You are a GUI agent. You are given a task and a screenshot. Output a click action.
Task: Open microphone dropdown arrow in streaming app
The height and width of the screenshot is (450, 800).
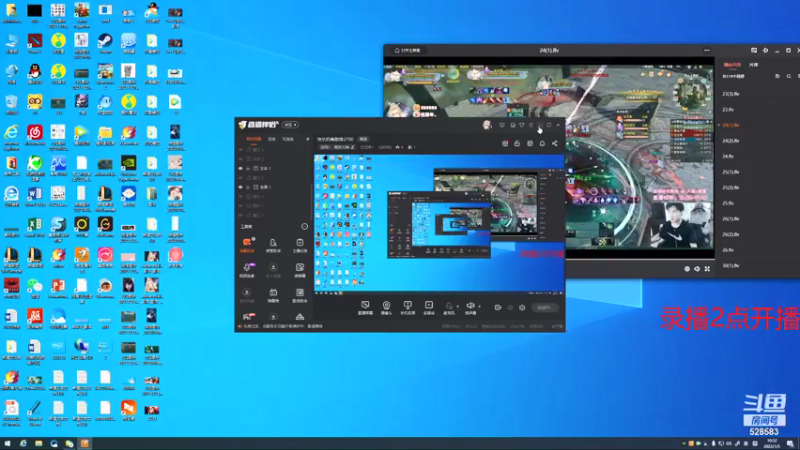pyautogui.click(x=457, y=307)
